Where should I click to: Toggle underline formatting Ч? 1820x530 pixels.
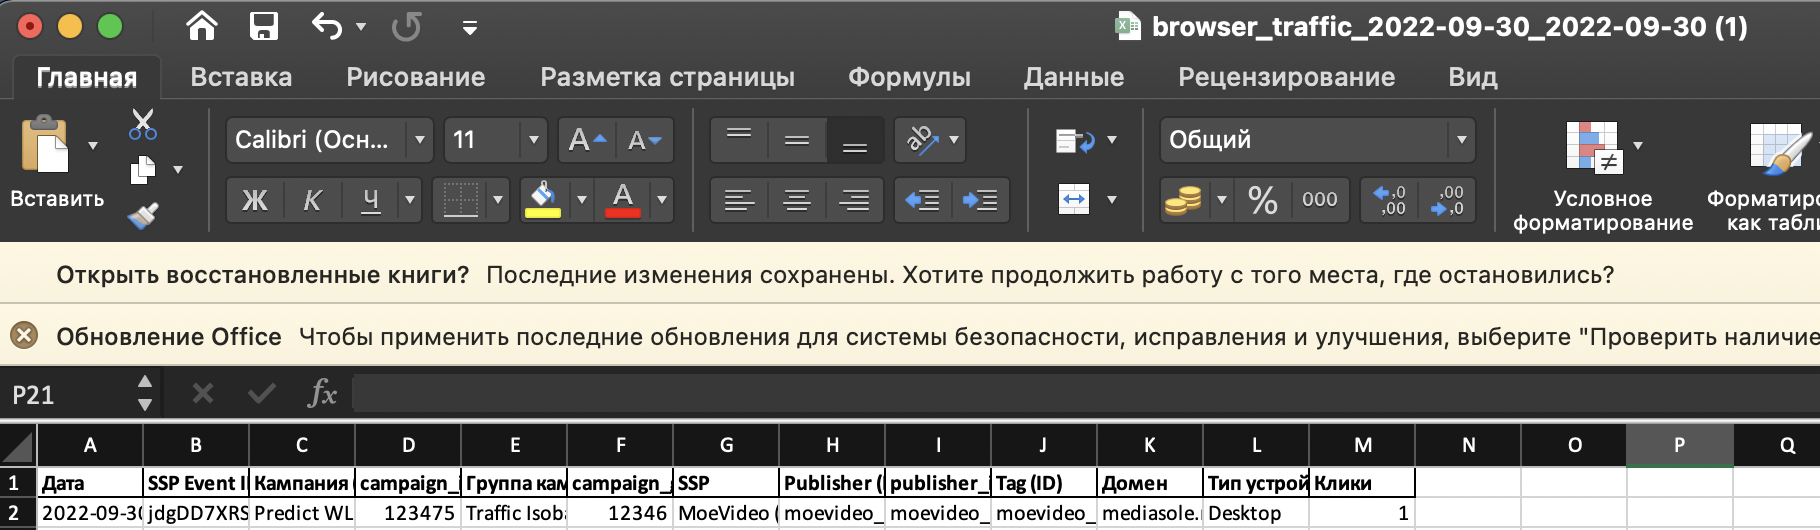coord(370,200)
